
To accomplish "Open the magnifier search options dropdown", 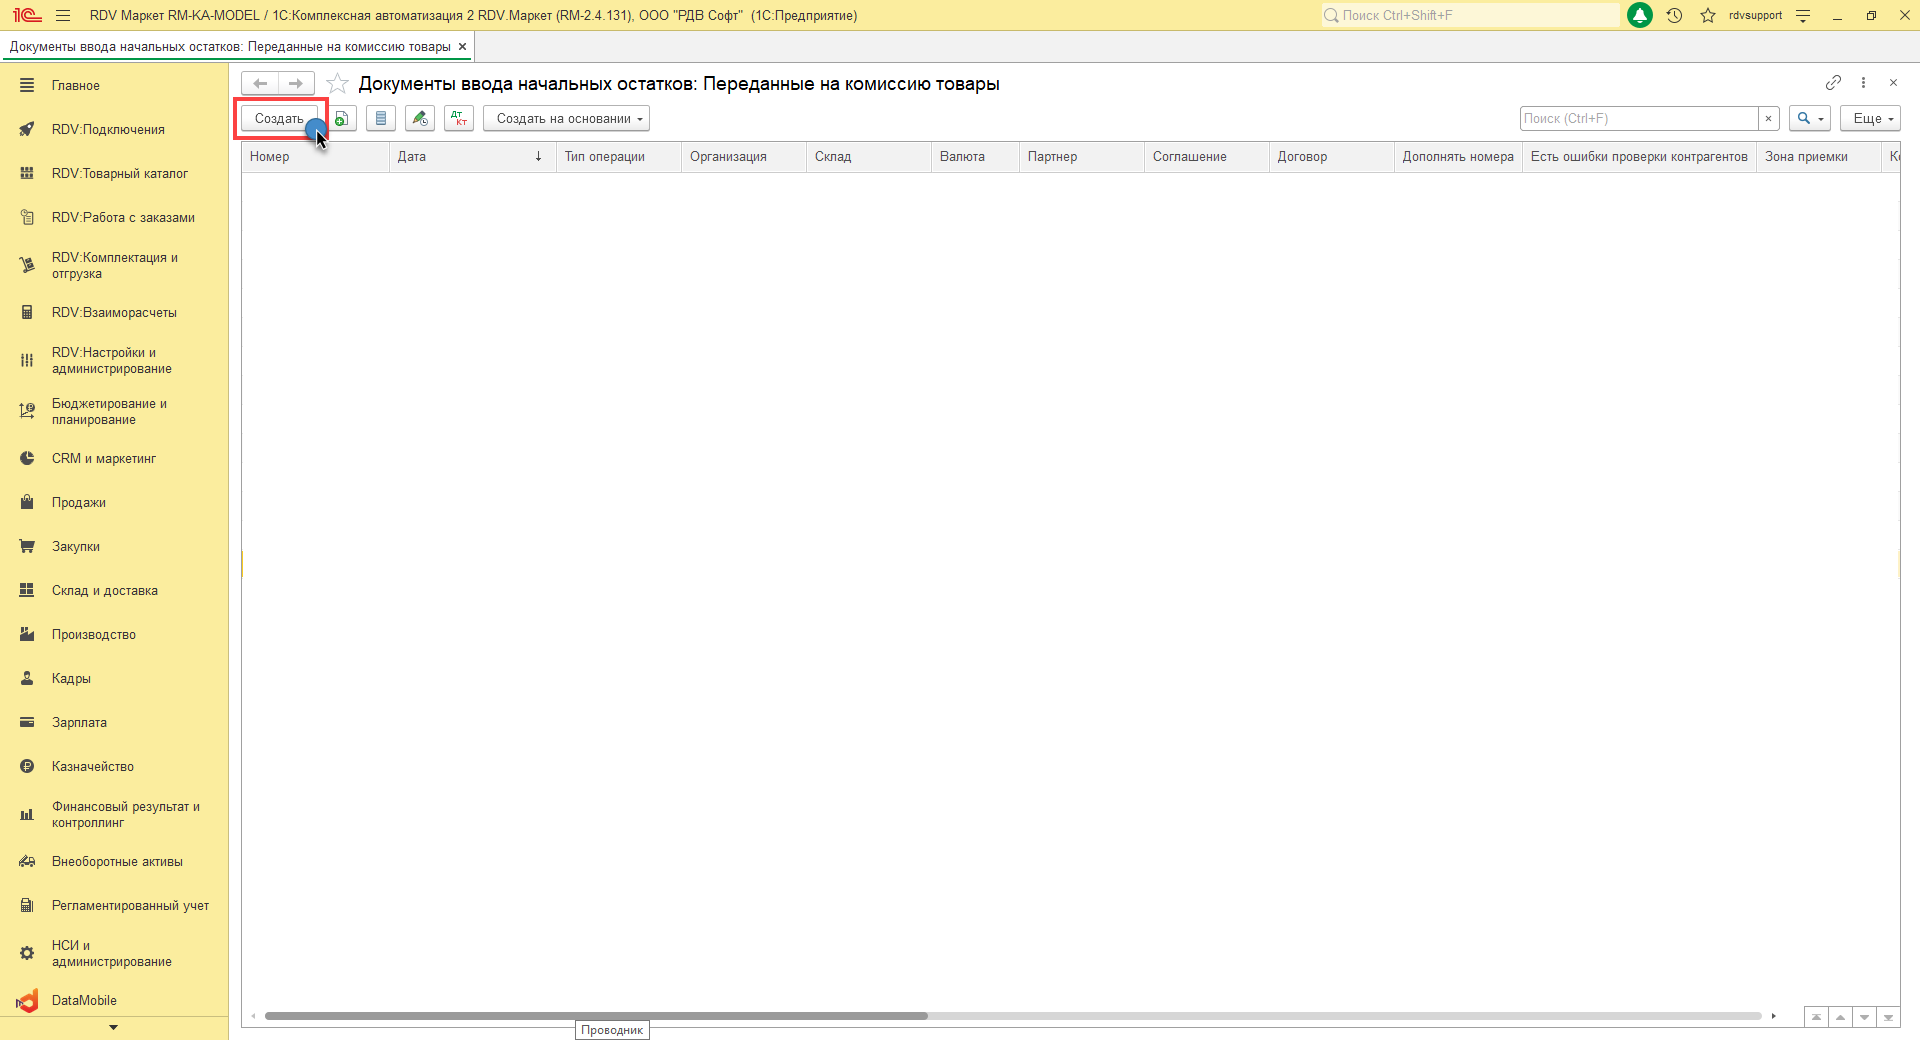I will (x=1810, y=118).
